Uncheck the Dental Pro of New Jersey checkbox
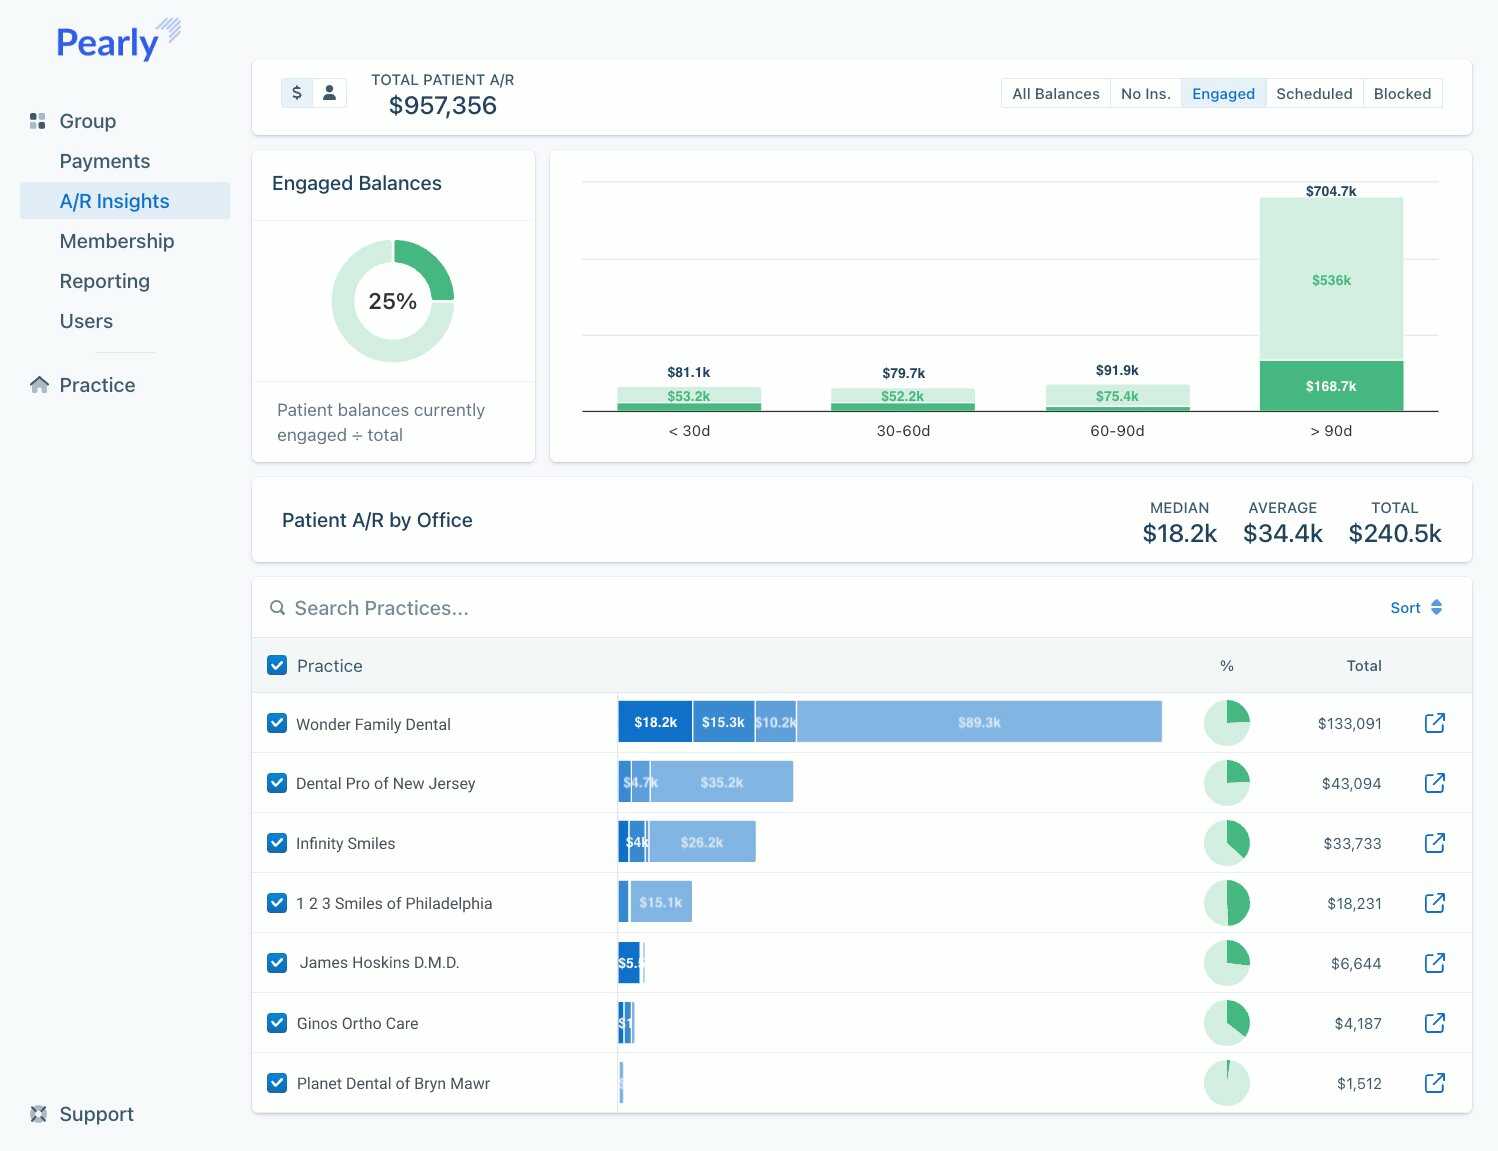 pos(277,783)
